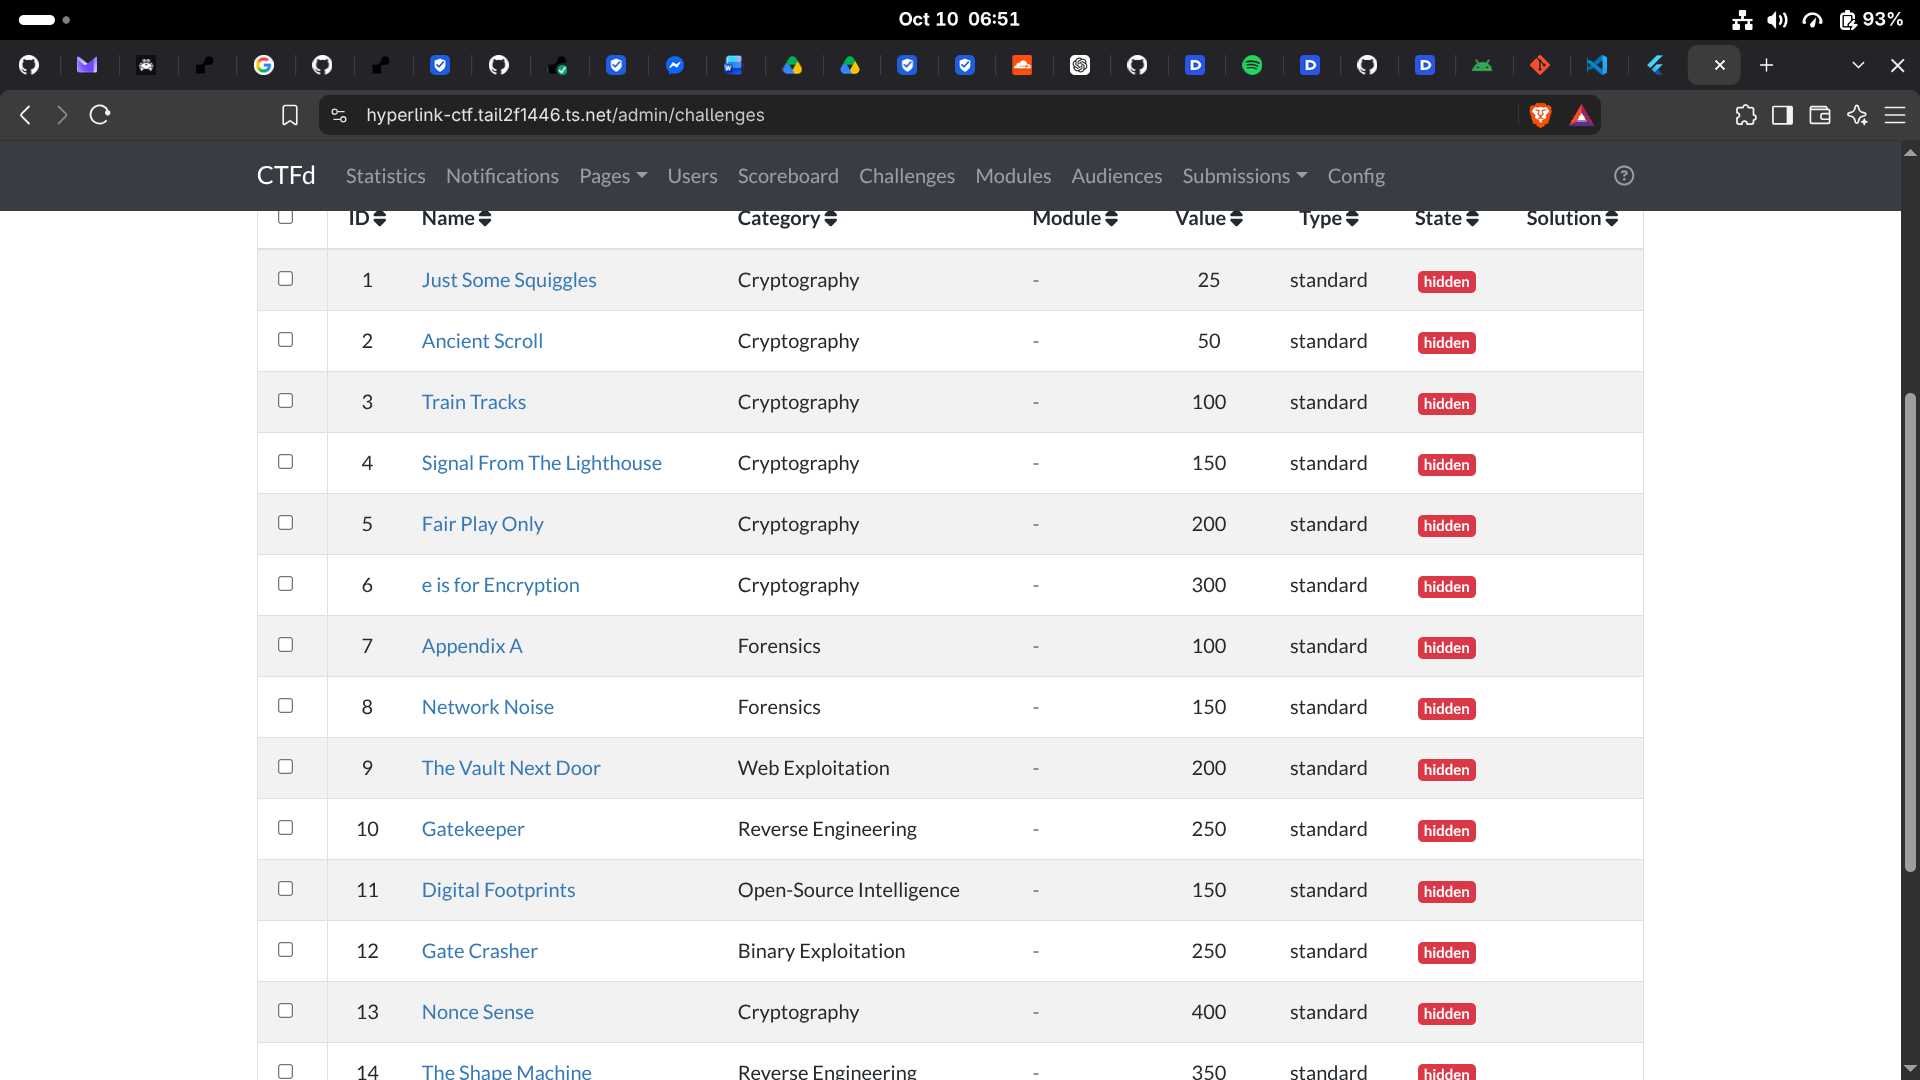Select checkbox for Just Some Squiggles
Viewport: 1920px width, 1080px height.
click(286, 279)
